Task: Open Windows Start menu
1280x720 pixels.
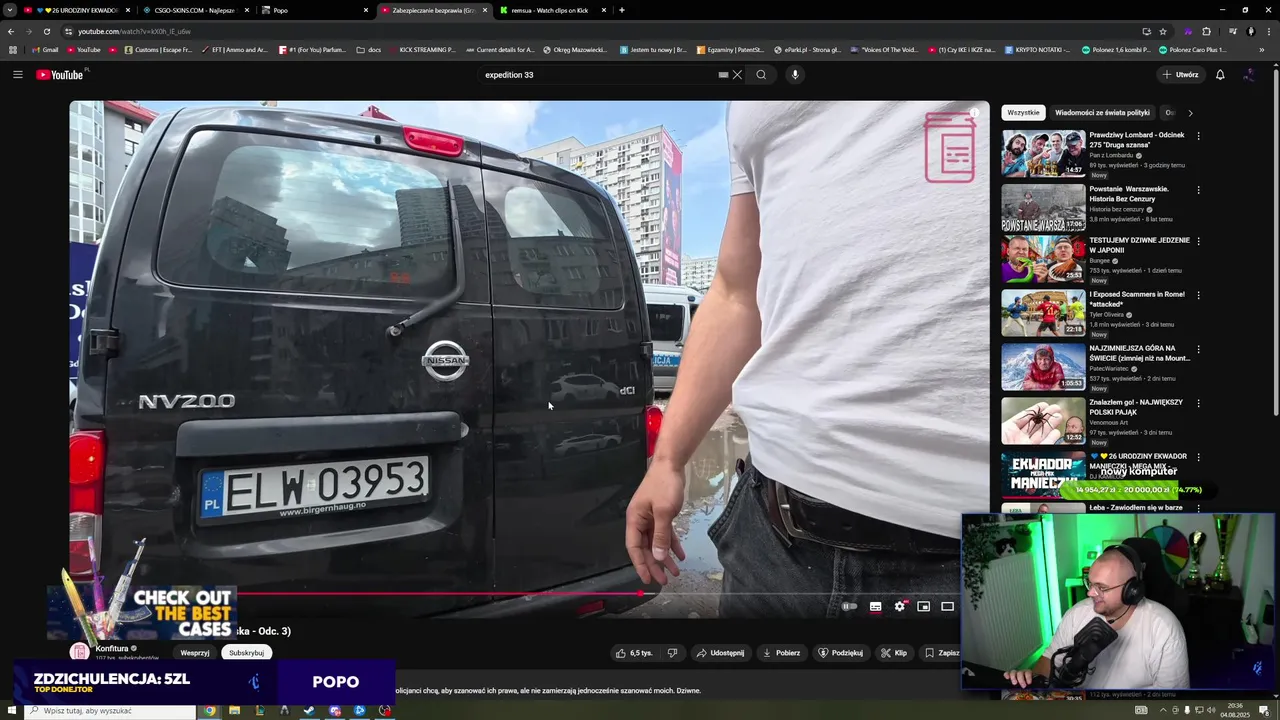Action: [12, 711]
